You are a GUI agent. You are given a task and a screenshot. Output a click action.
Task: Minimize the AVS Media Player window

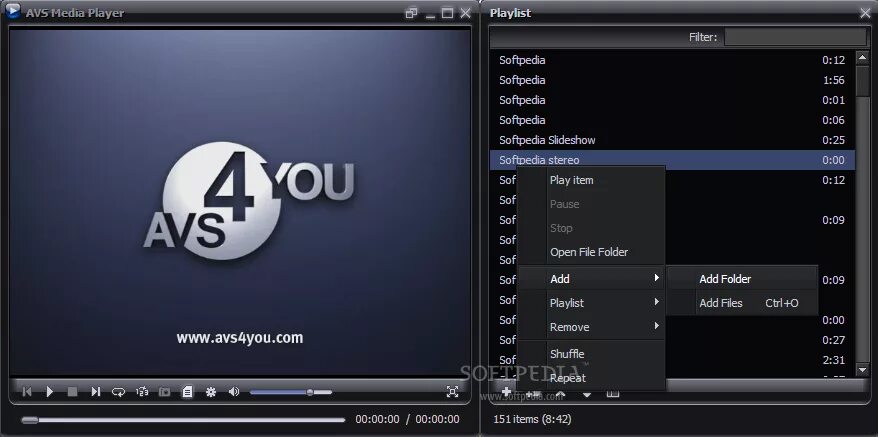(430, 15)
